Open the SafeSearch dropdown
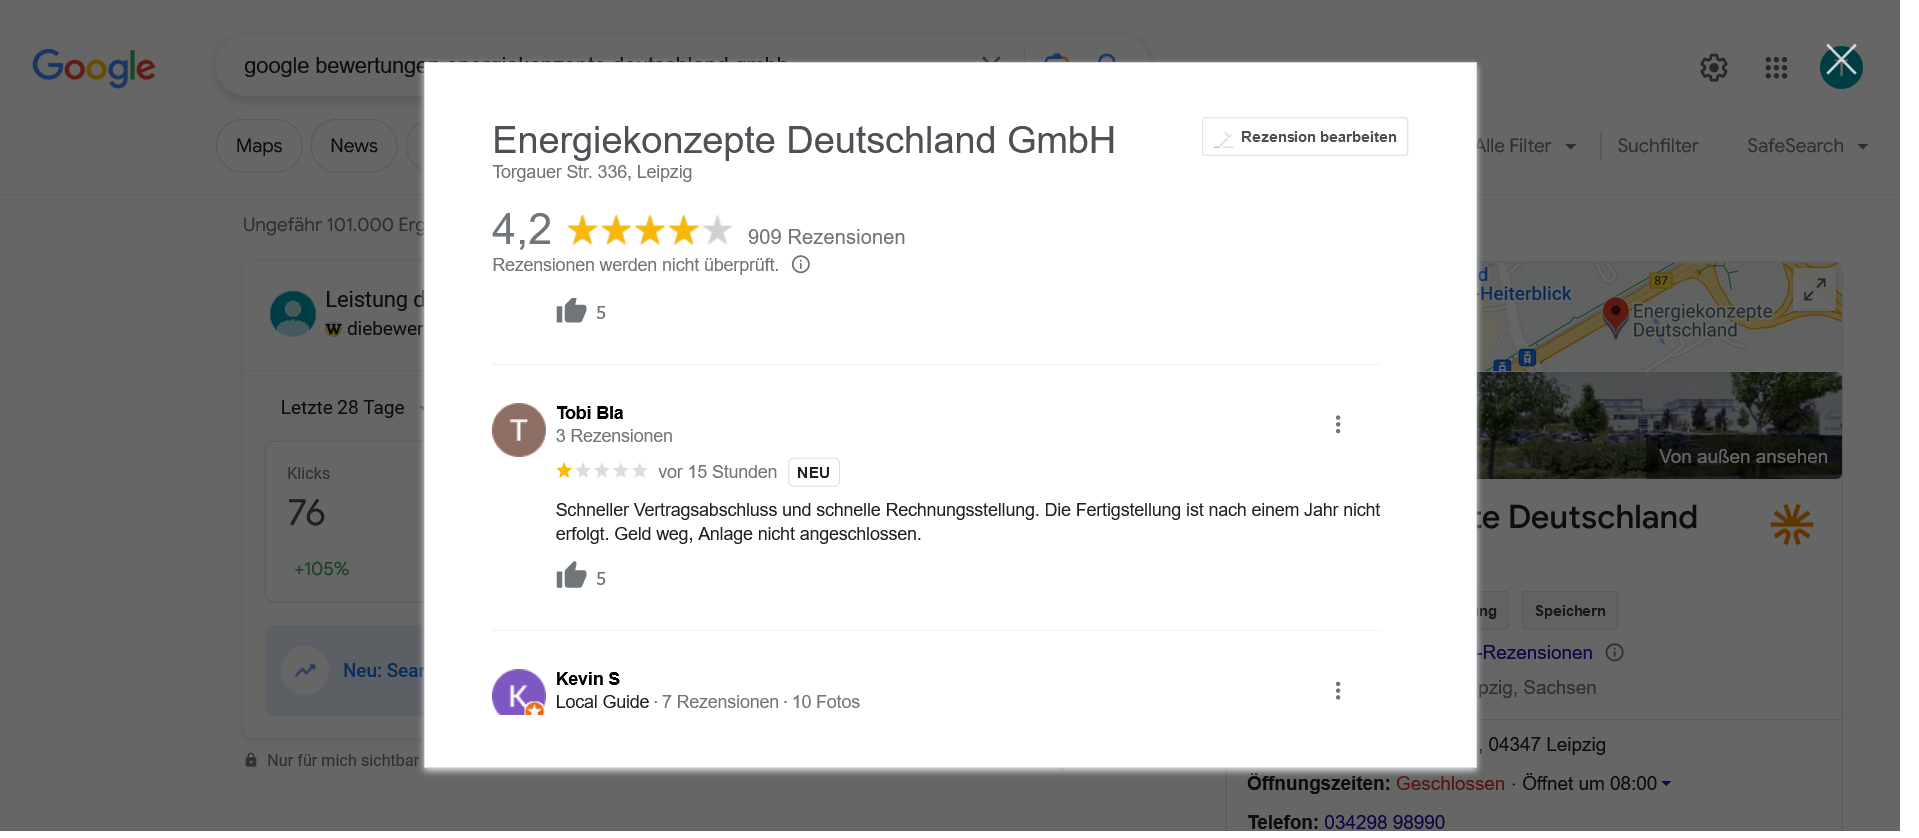The height and width of the screenshot is (838, 1919). [x=1806, y=146]
